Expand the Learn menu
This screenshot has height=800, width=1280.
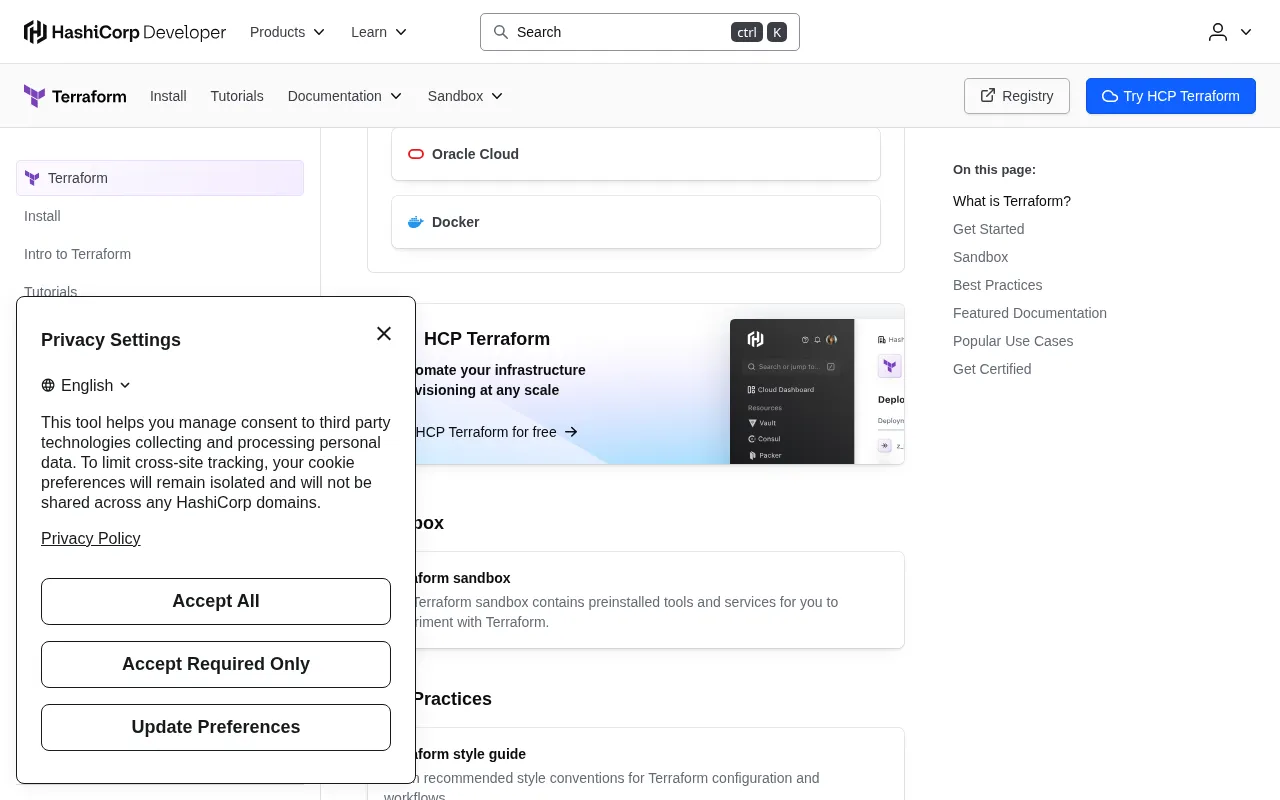click(x=379, y=32)
